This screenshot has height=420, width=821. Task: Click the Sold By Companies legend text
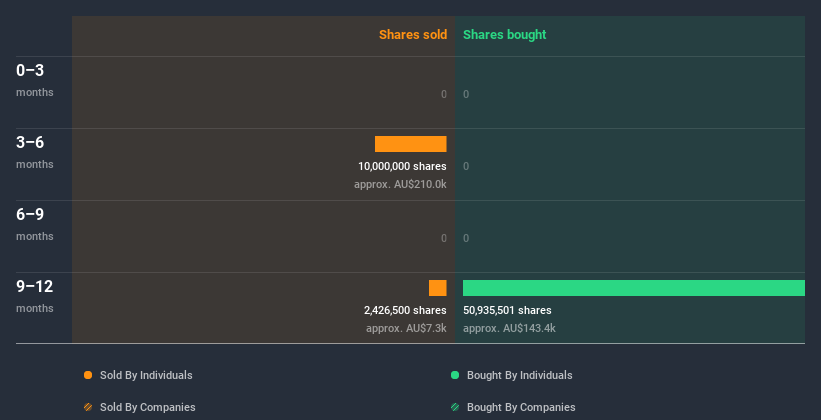click(148, 407)
